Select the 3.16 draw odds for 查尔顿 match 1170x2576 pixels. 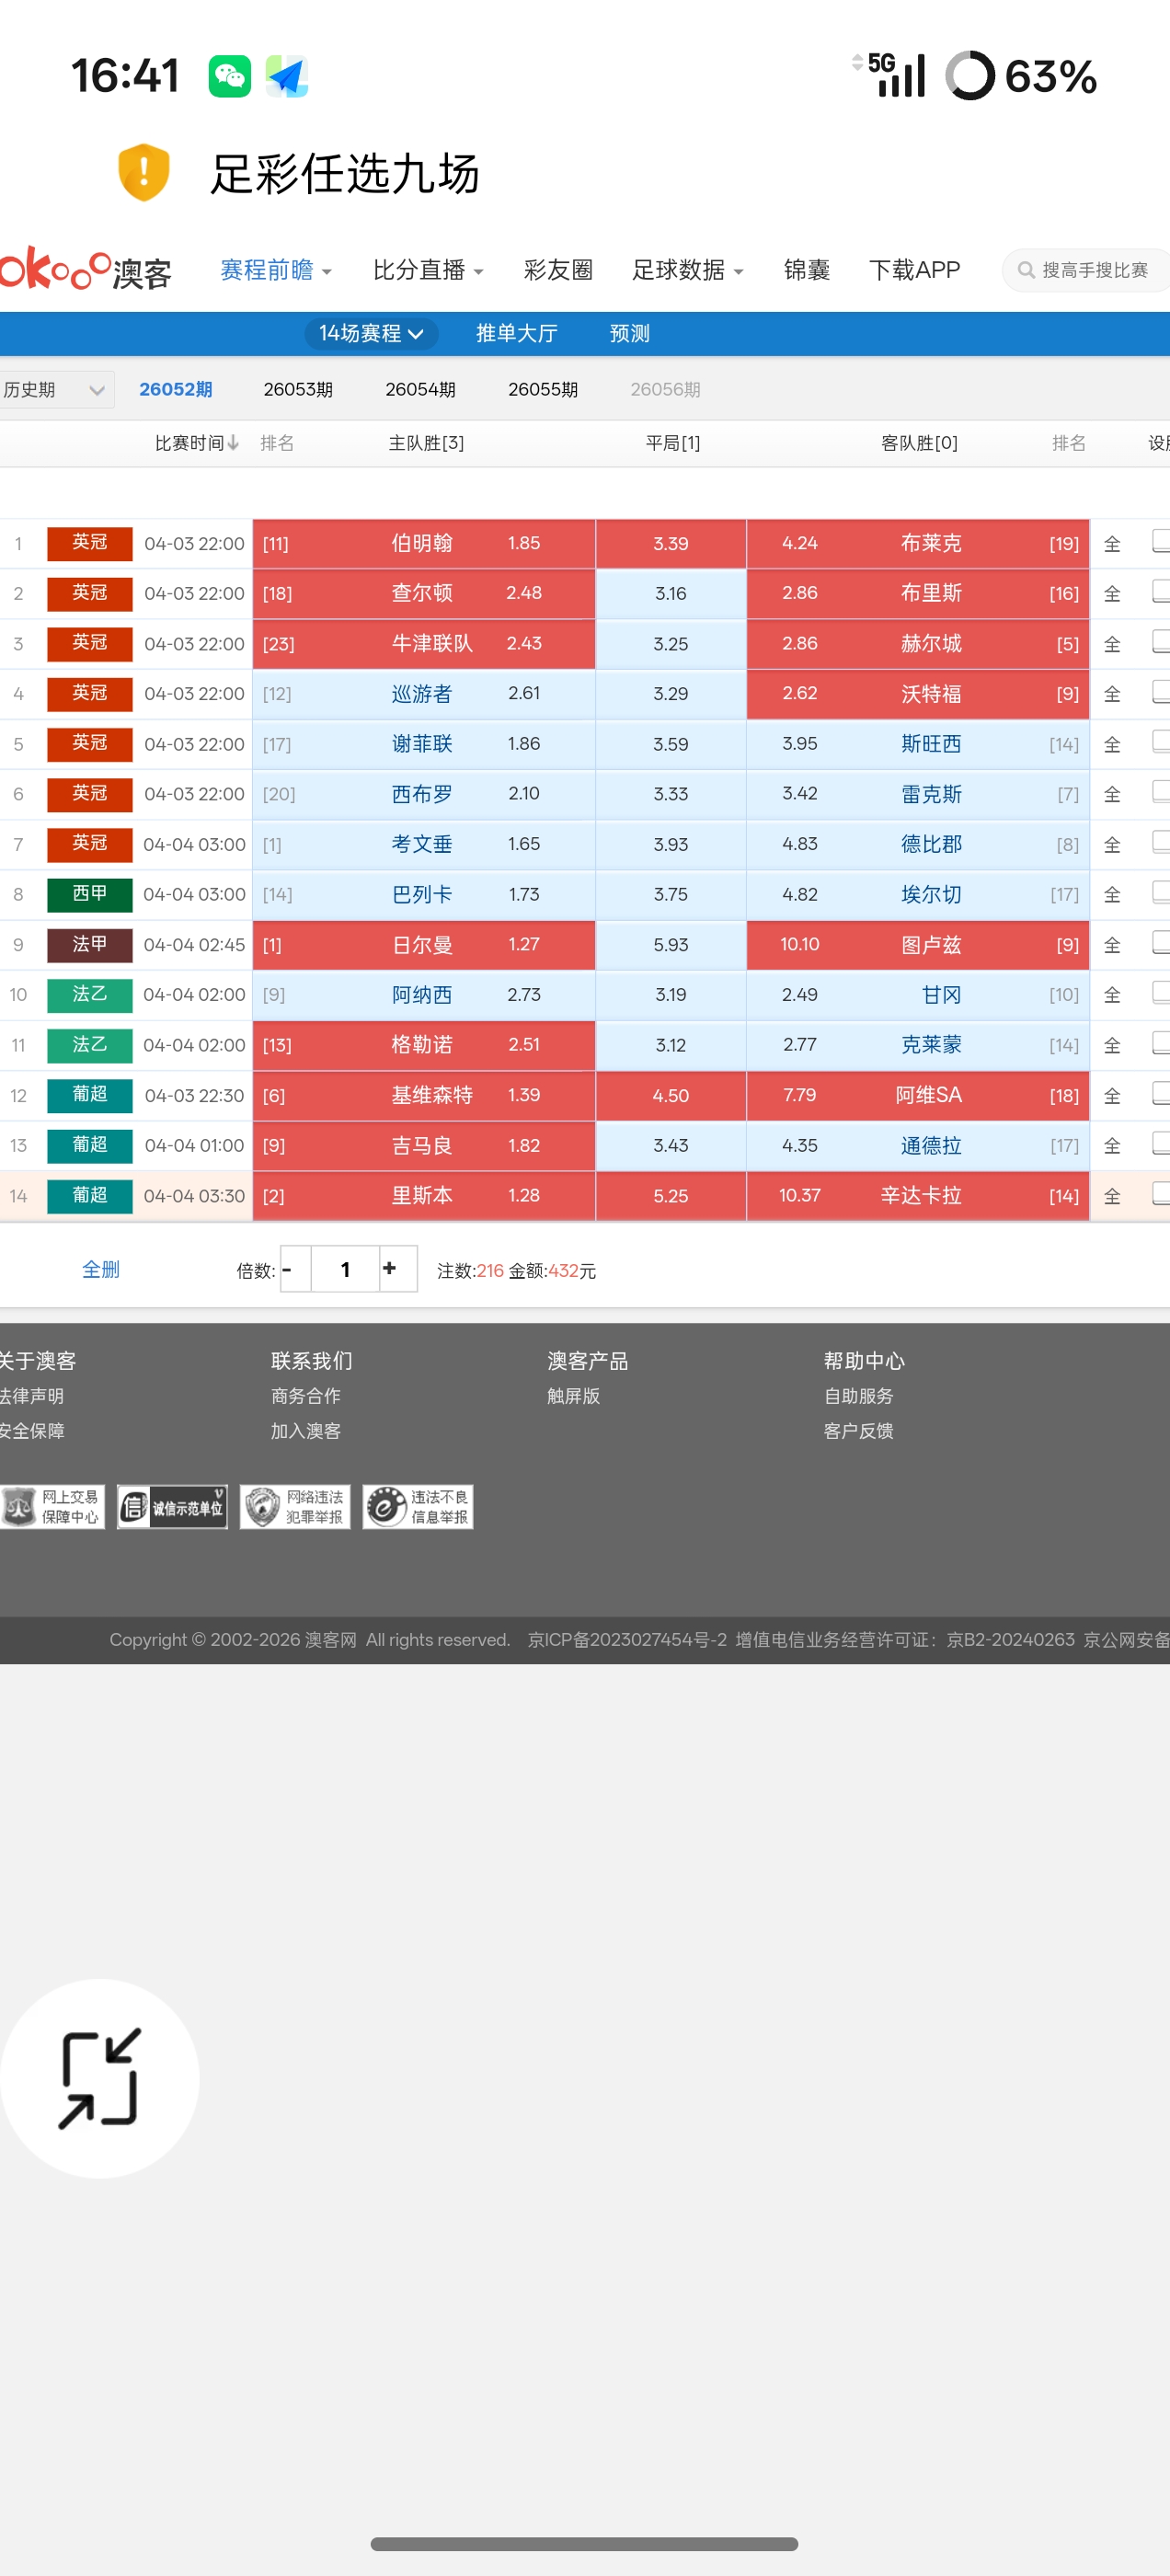670,593
